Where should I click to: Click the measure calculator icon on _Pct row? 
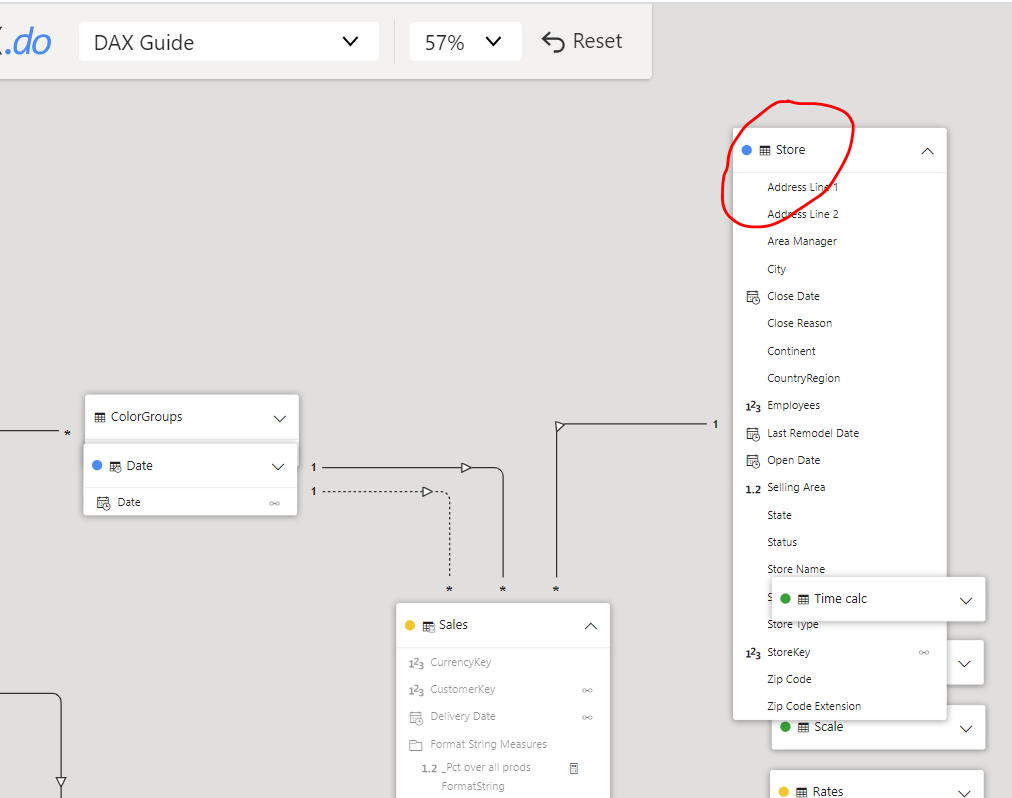pyautogui.click(x=574, y=768)
